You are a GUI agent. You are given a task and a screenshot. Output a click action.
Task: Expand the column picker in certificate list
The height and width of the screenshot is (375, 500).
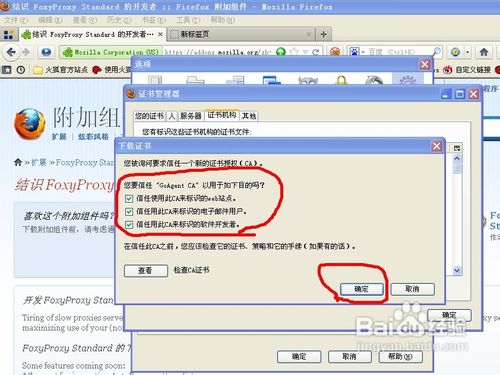(x=457, y=148)
